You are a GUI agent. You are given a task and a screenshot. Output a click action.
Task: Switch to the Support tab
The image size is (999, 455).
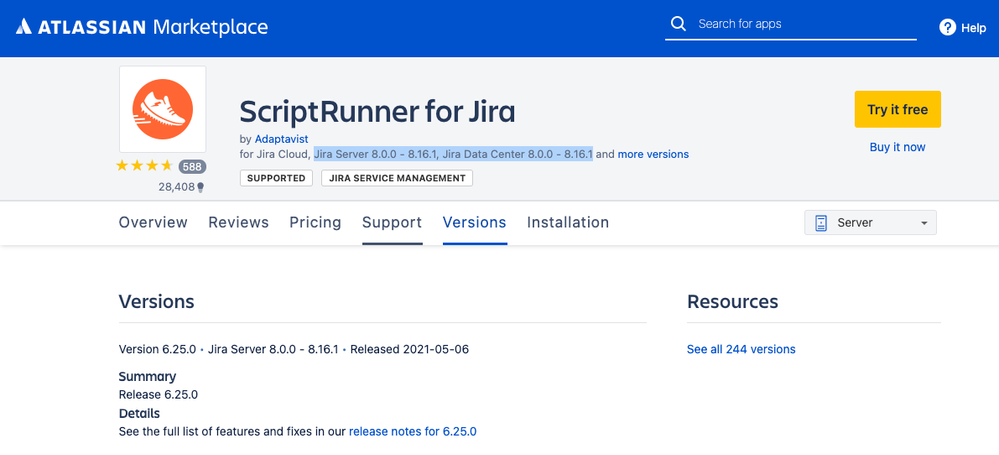(x=392, y=222)
